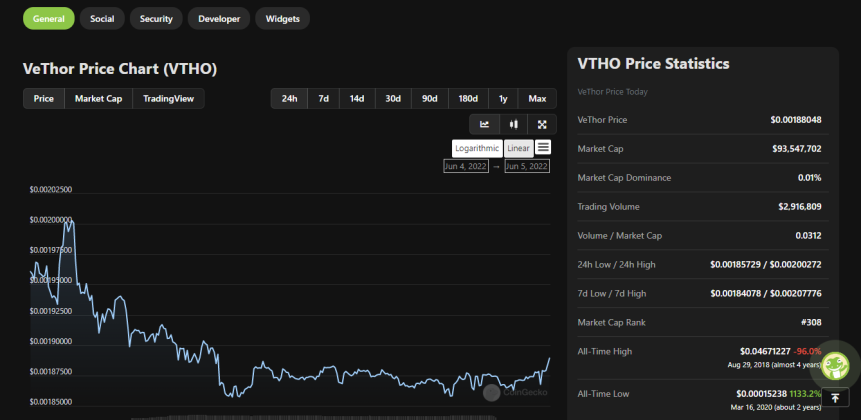Screen dimensions: 861x420
Task: Select the 24h time range
Action: pyautogui.click(x=289, y=99)
